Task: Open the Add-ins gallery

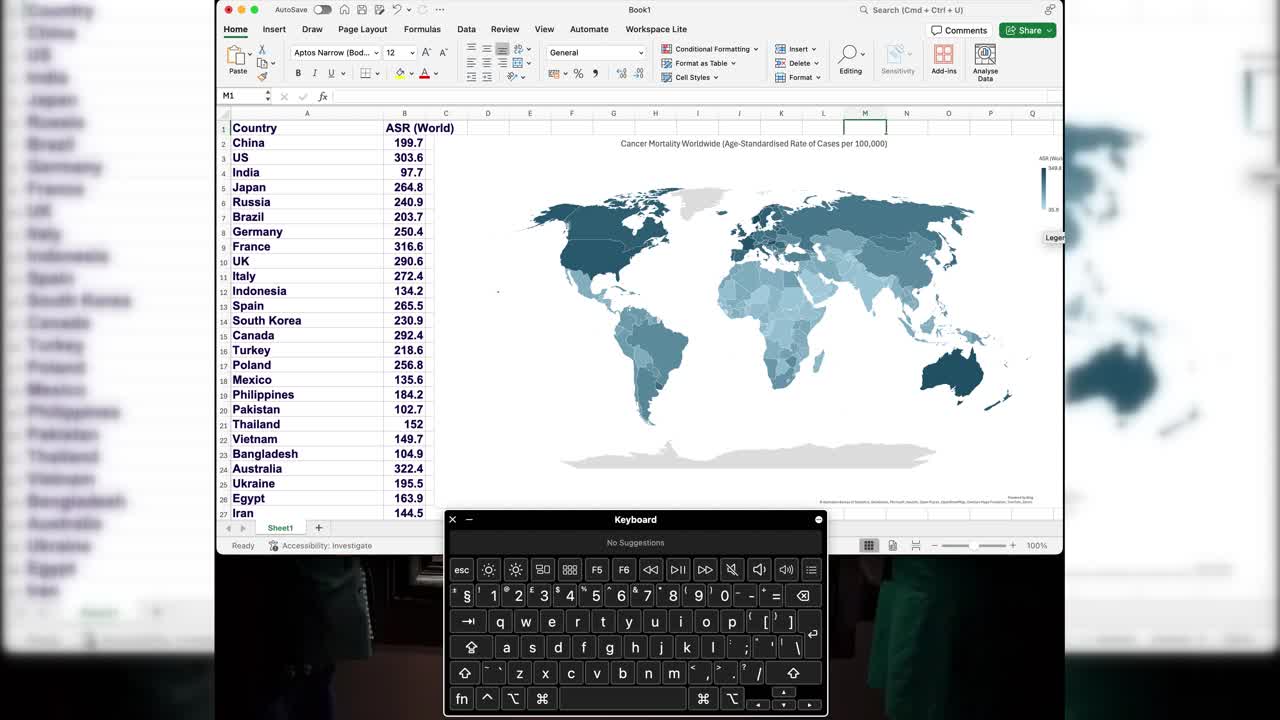Action: point(943,61)
